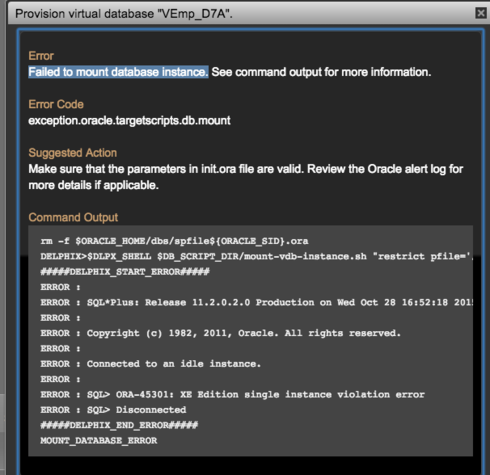
Task: Click the DELPHIX_END_ERROR marker line
Action: [119, 425]
